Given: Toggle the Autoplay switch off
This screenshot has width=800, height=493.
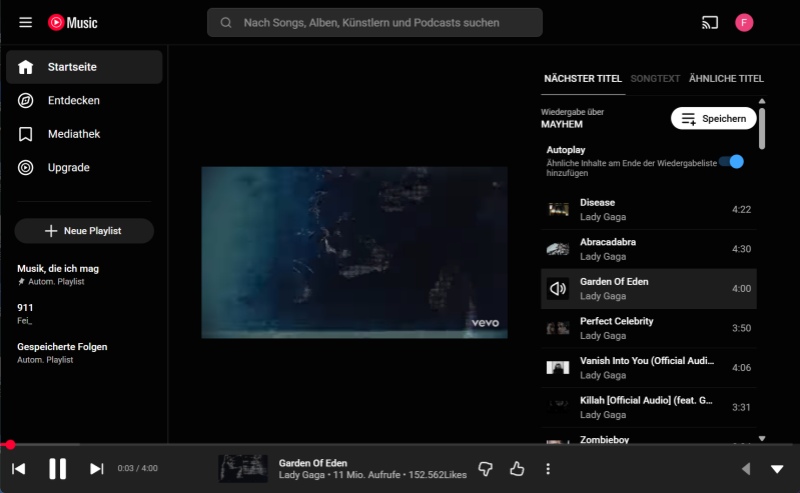Looking at the screenshot, I should tap(732, 162).
